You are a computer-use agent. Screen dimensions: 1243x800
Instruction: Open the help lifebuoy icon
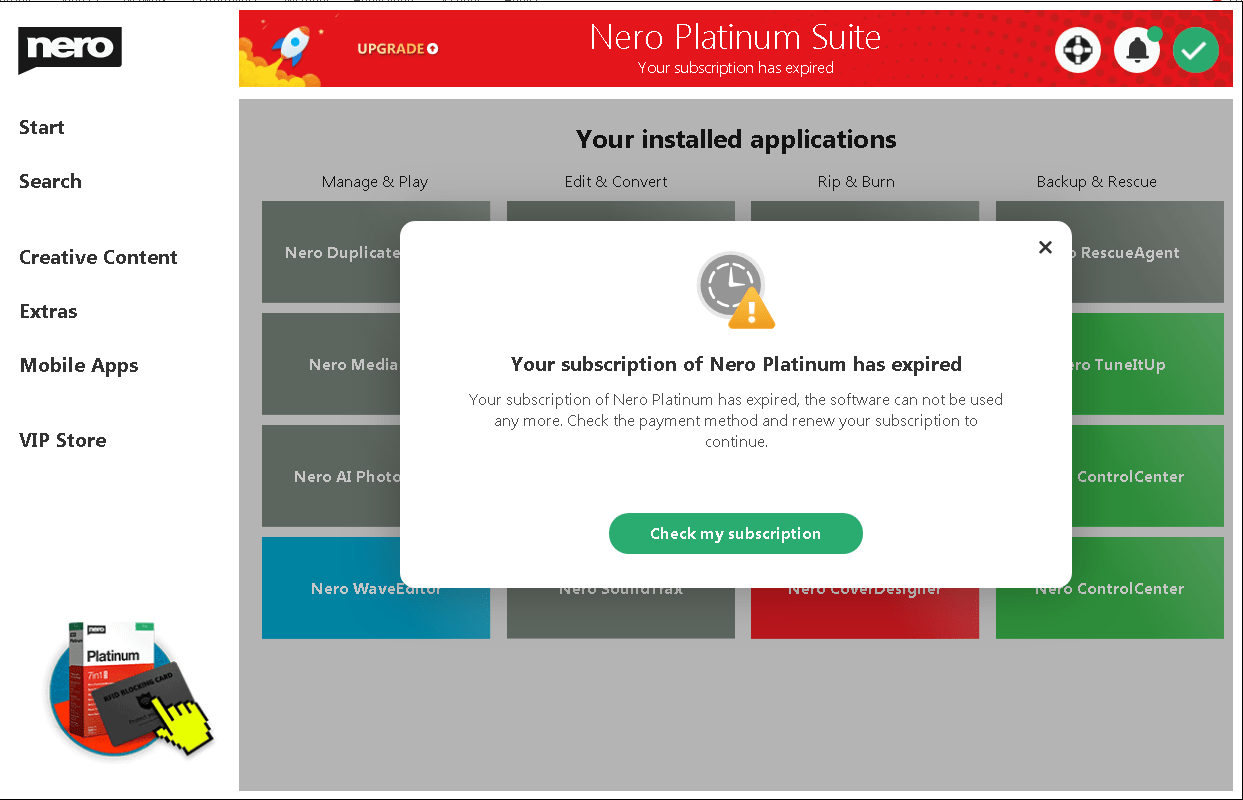[1077, 50]
